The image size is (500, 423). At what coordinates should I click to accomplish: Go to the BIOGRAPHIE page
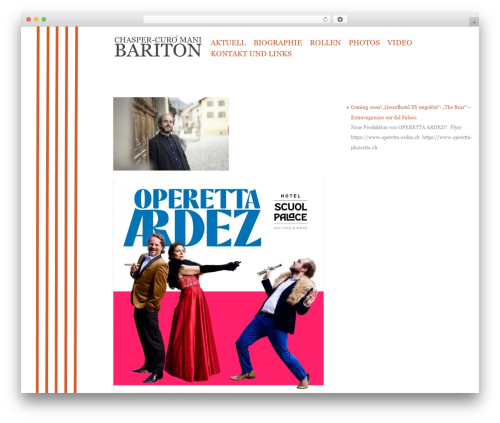(x=277, y=43)
